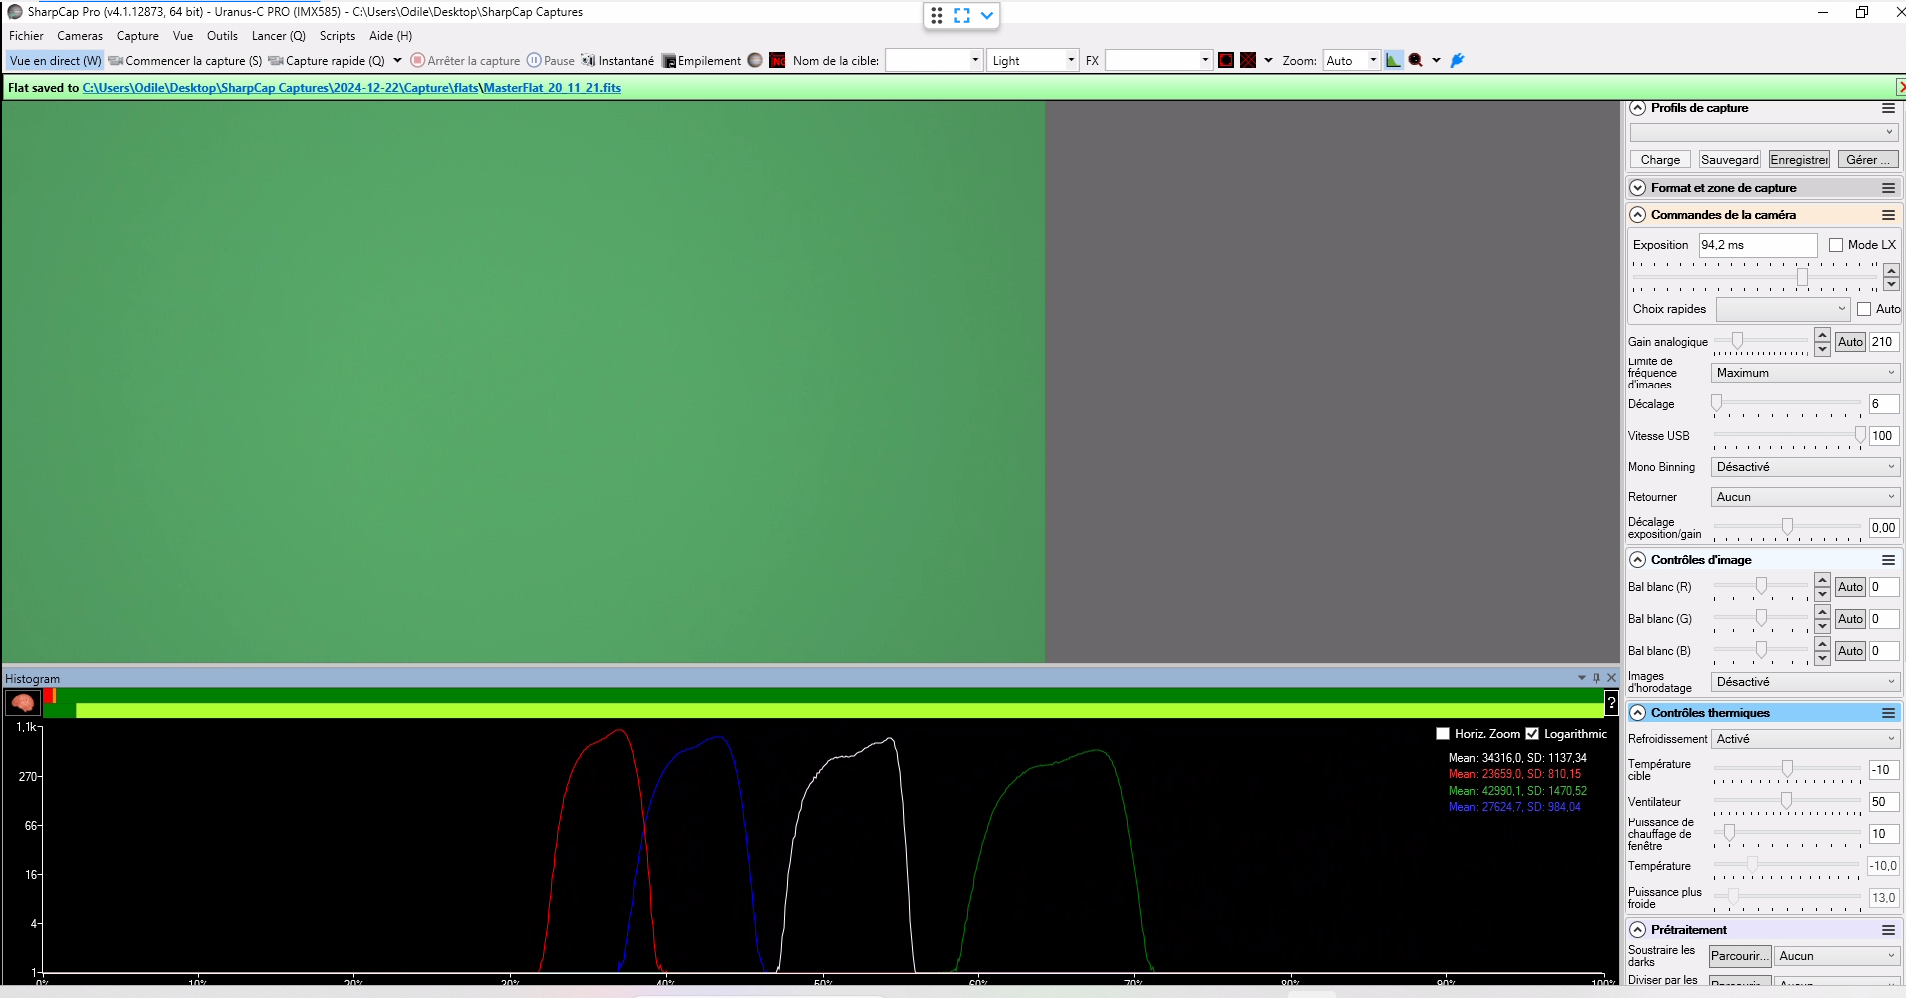Click the Gain analogique slider handle
Screen dimensions: 1906x998
(x=1738, y=341)
